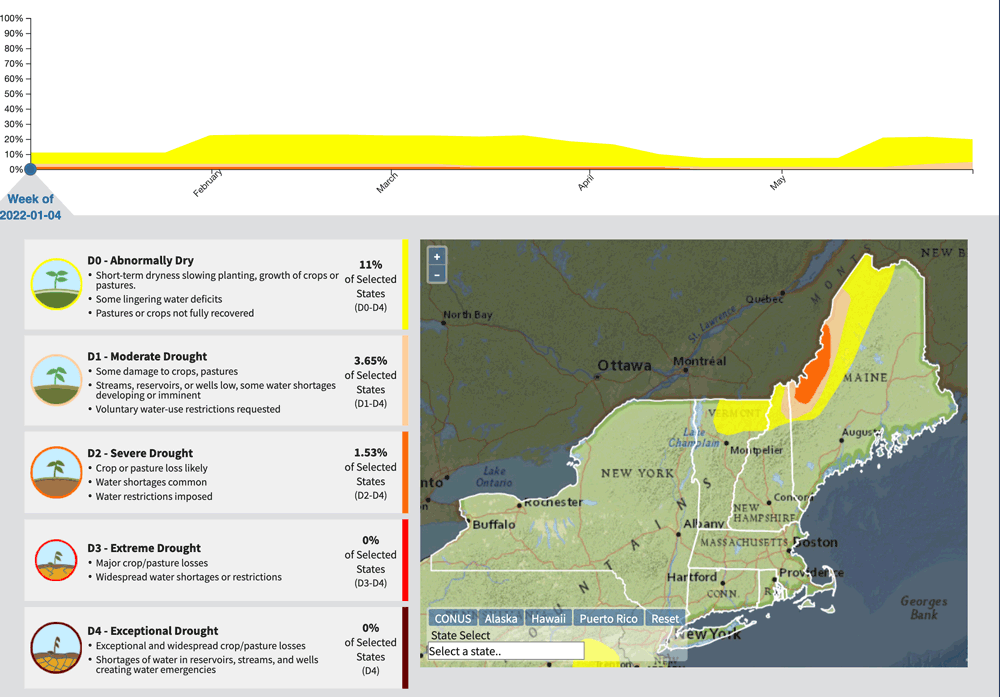Click the peach D1 Moderate Drought color bar
Viewport: 1000px width, 697px height.
click(x=405, y=380)
